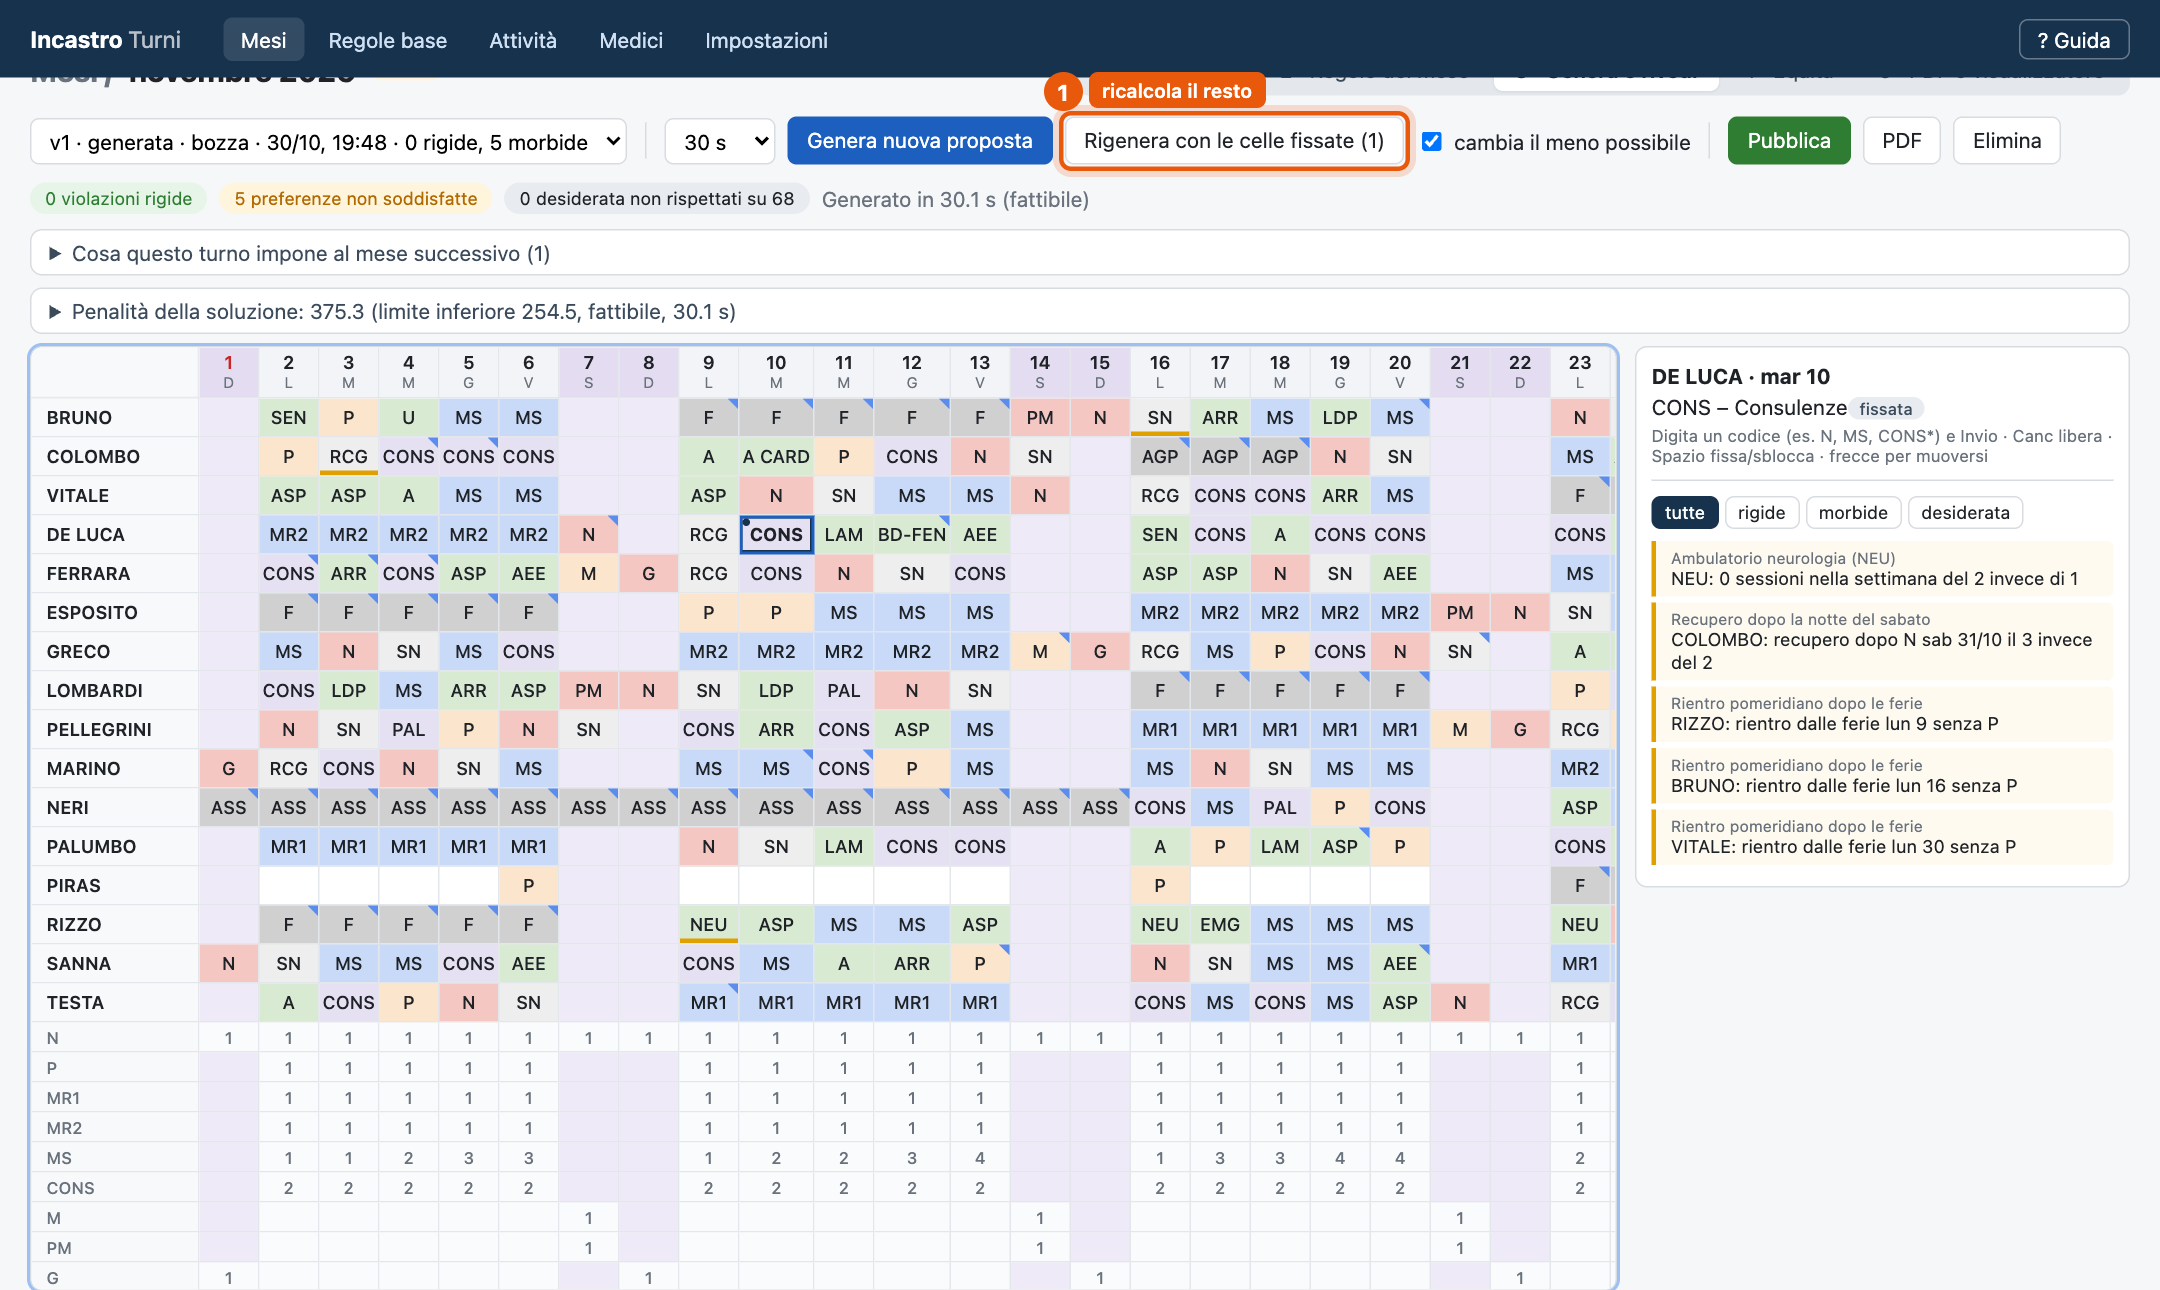Go to the Attività tab
Screen dimensions: 2160x1290
tap(522, 40)
